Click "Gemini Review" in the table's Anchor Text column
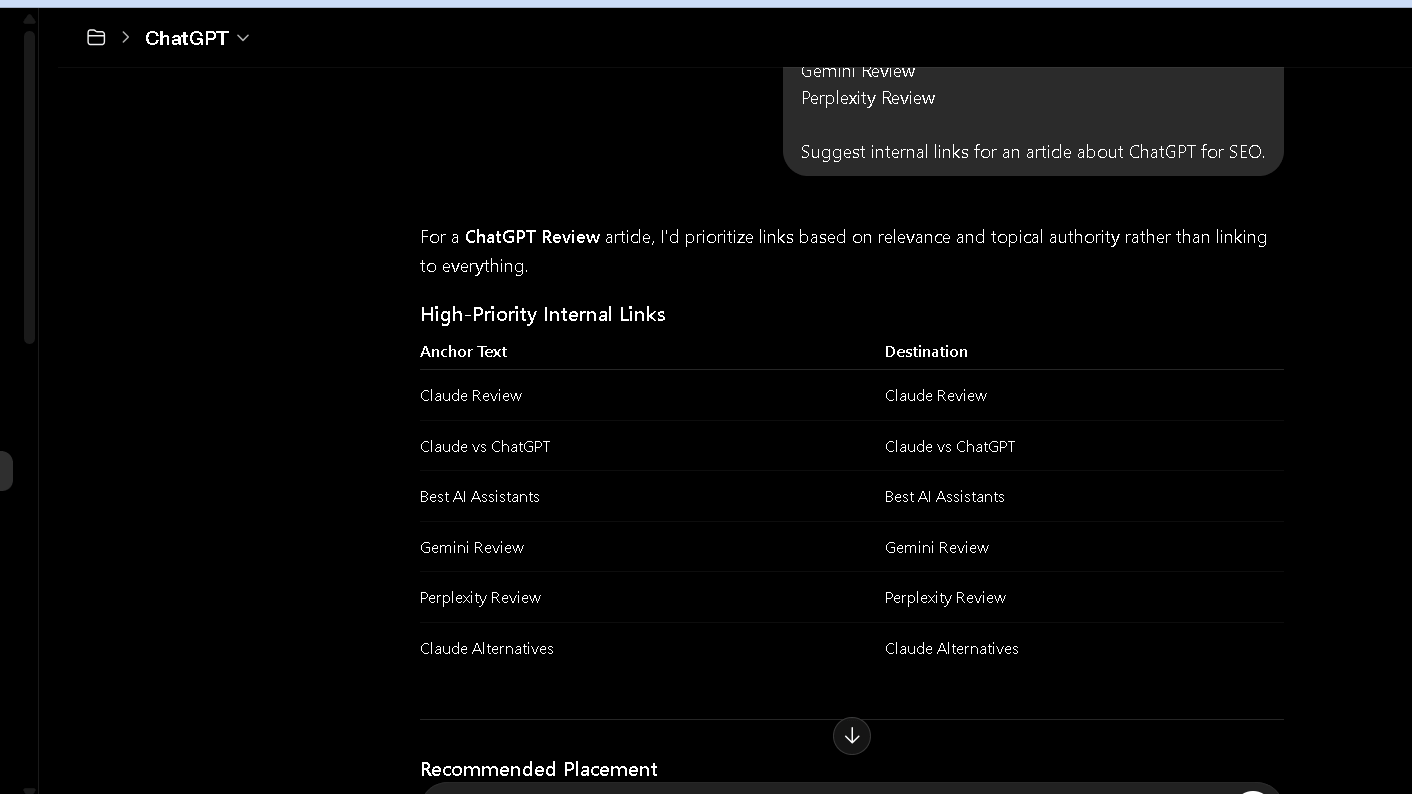This screenshot has height=794, width=1412. pyautogui.click(x=472, y=547)
